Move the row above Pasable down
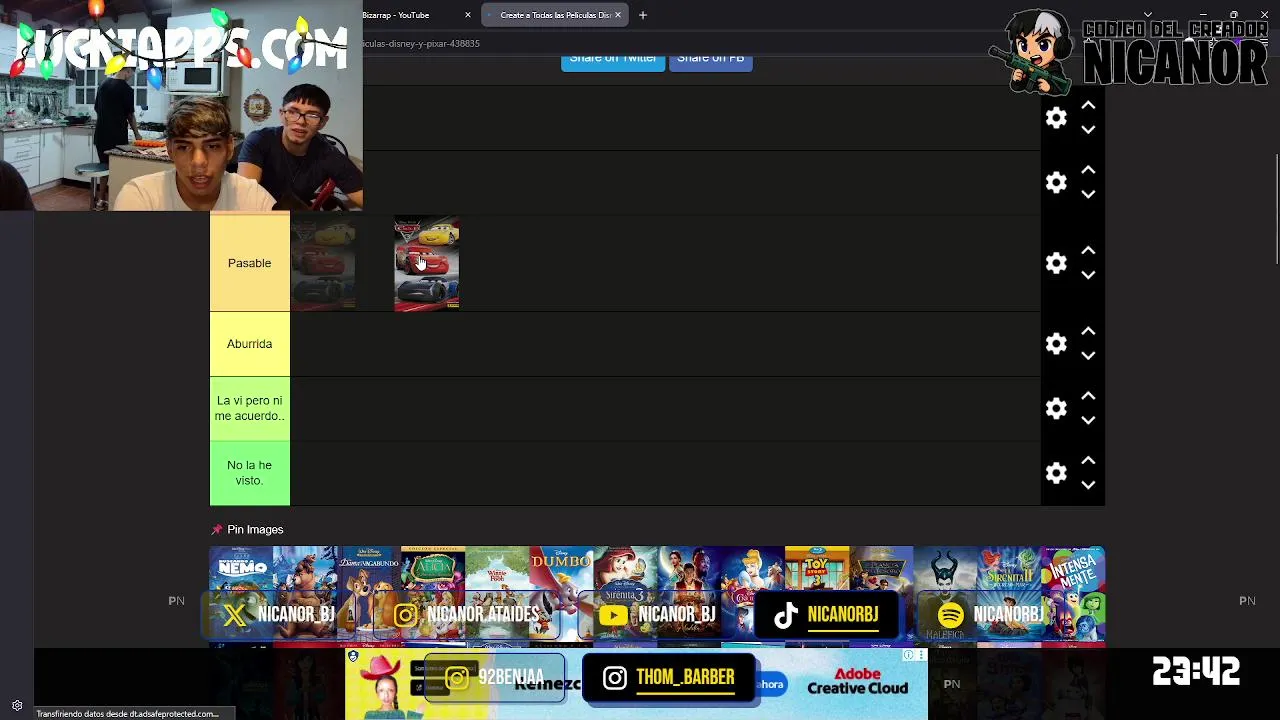 click(x=1088, y=194)
